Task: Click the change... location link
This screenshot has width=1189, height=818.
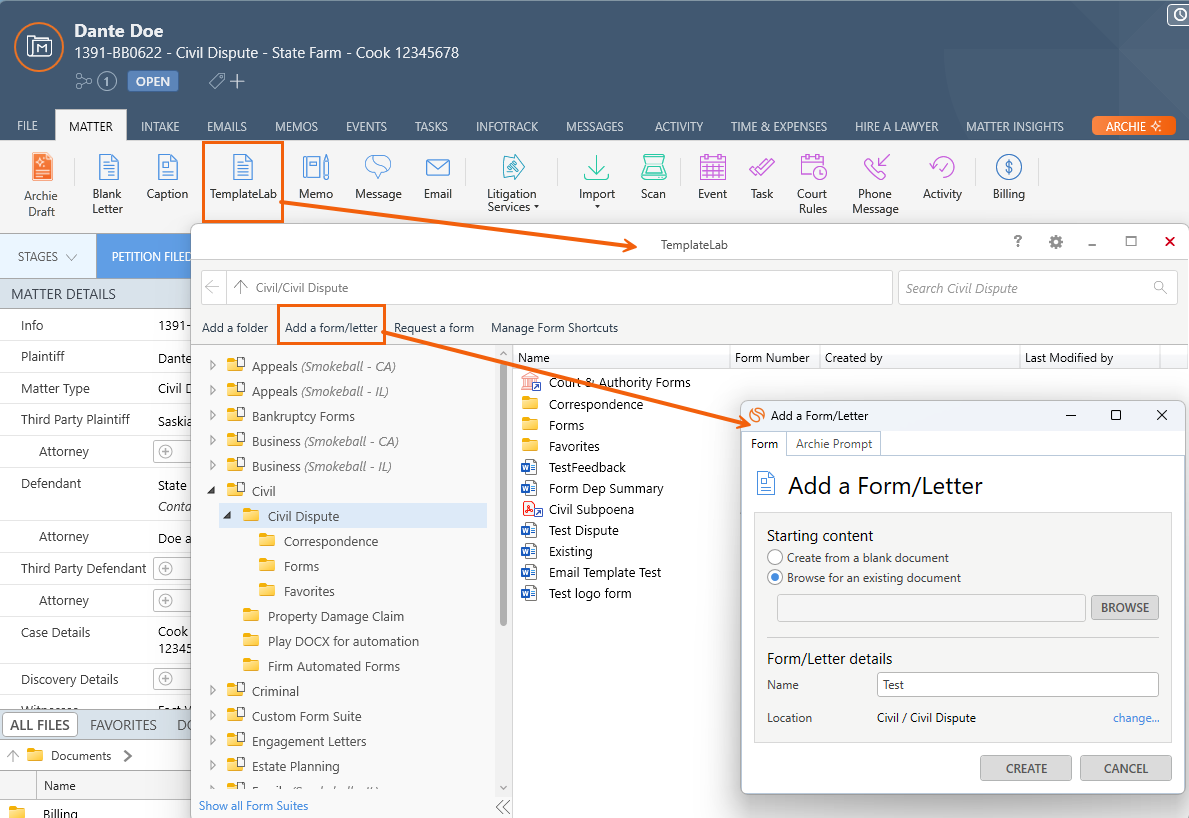Action: pos(1136,718)
